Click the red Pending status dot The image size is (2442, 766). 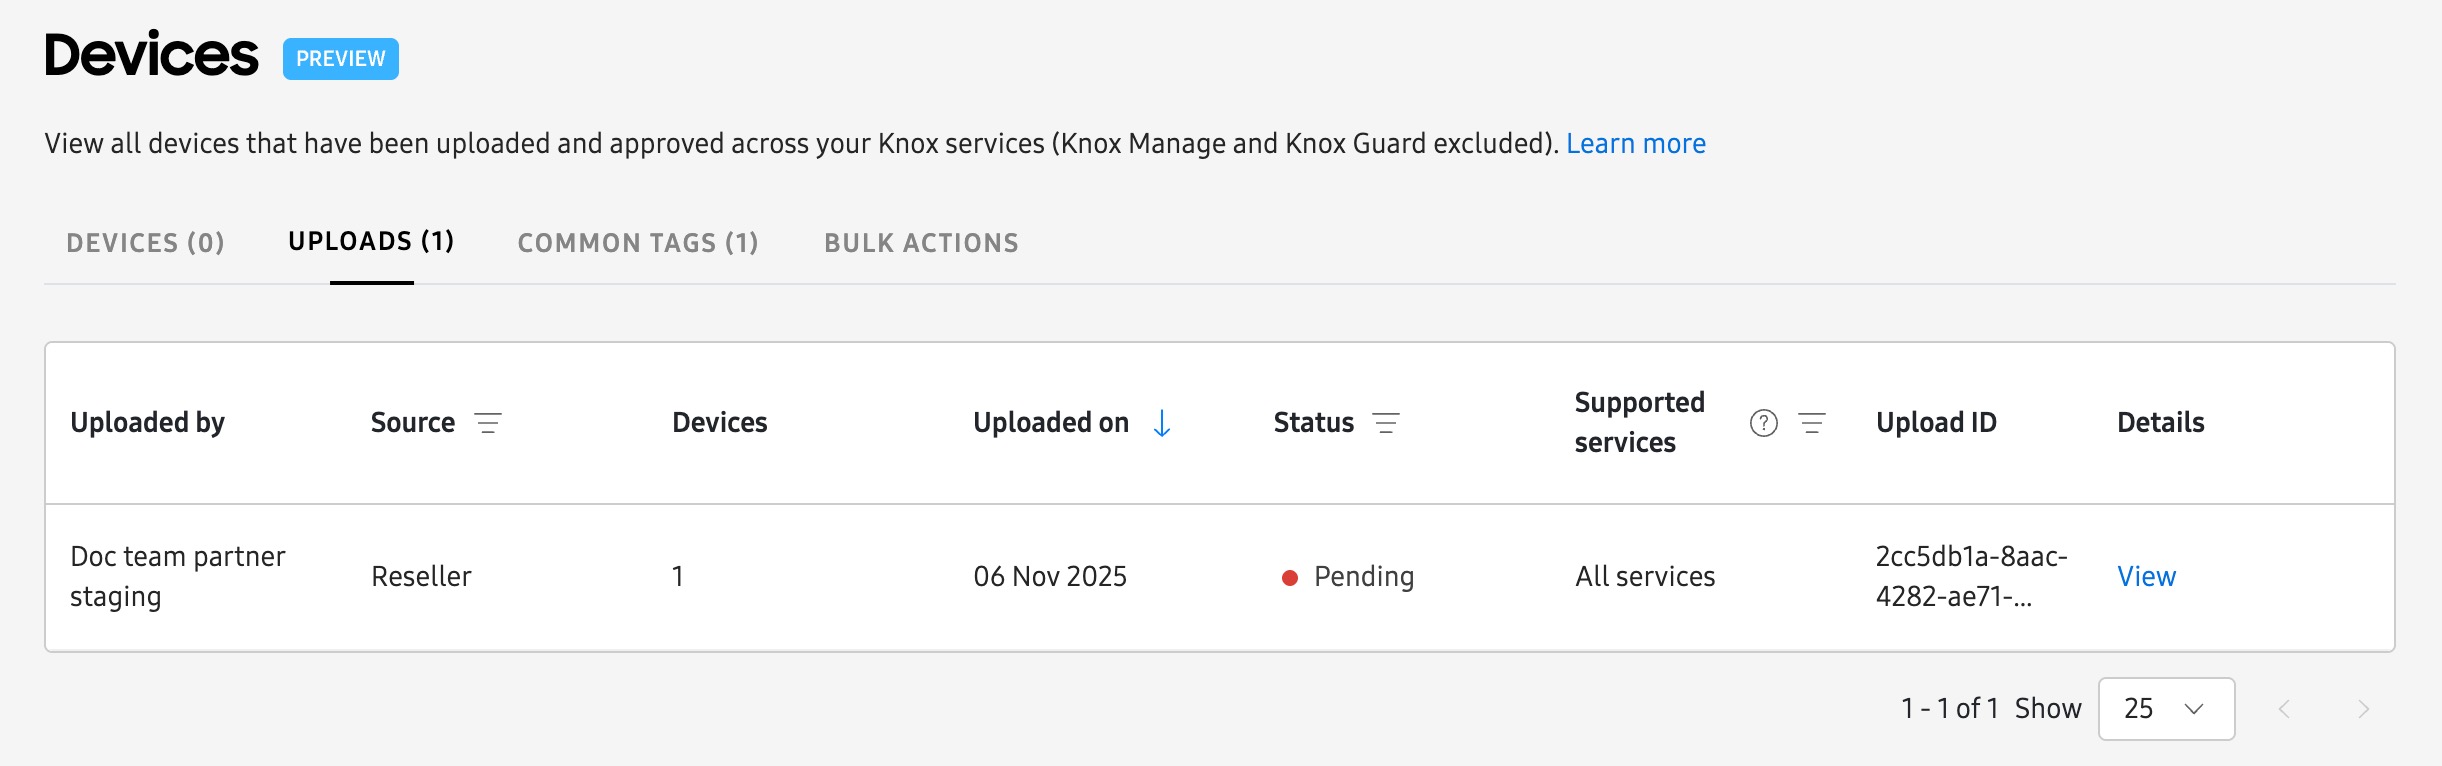click(1290, 577)
